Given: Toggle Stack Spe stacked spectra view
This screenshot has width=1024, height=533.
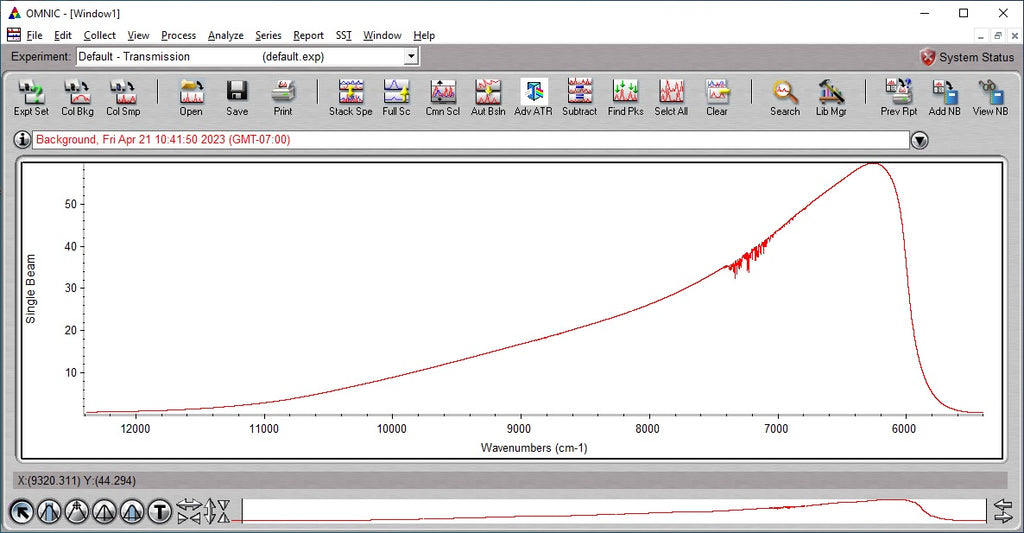Looking at the screenshot, I should 350,97.
